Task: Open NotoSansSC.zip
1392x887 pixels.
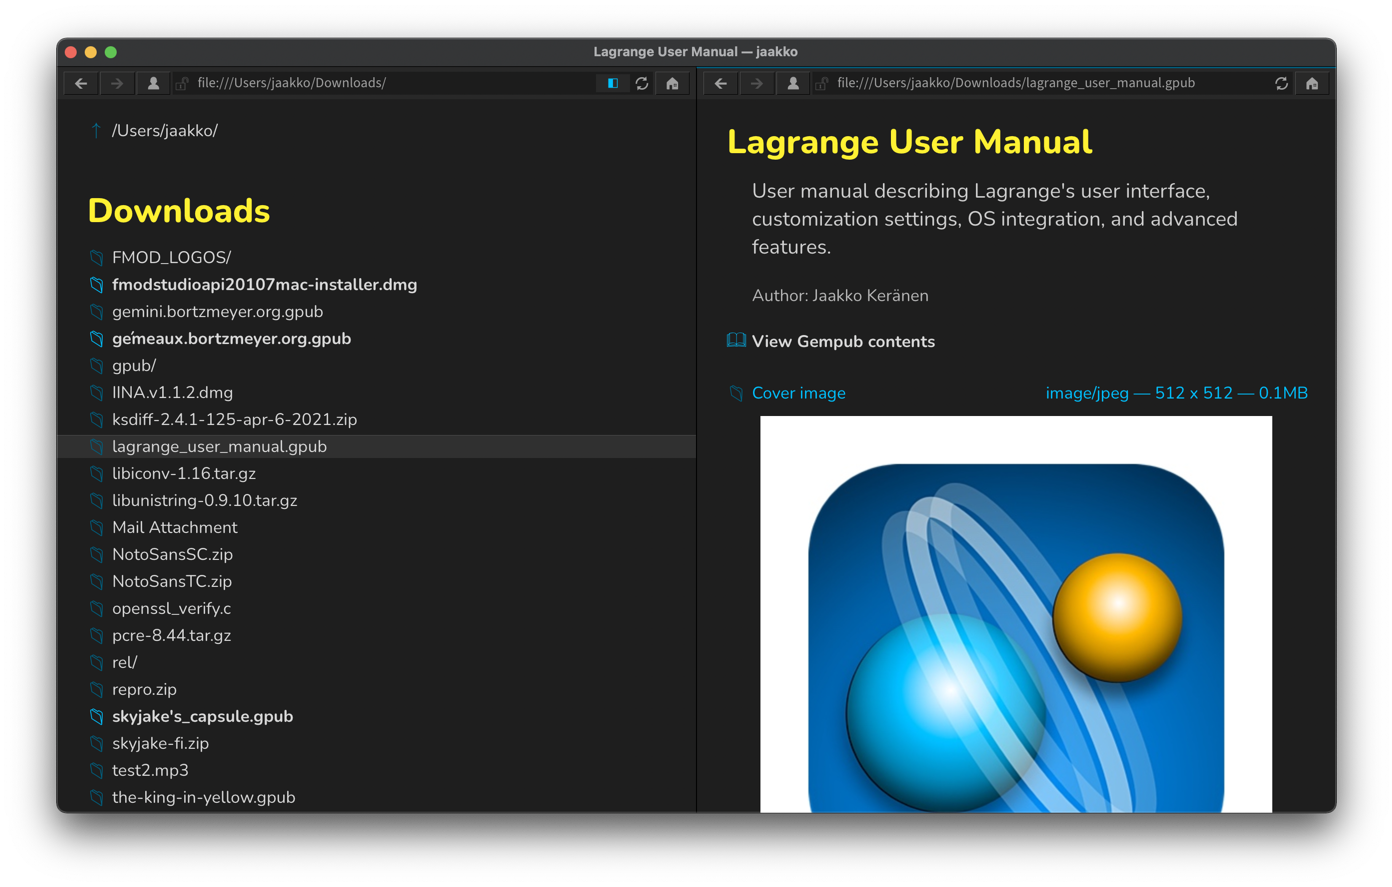Action: [172, 555]
